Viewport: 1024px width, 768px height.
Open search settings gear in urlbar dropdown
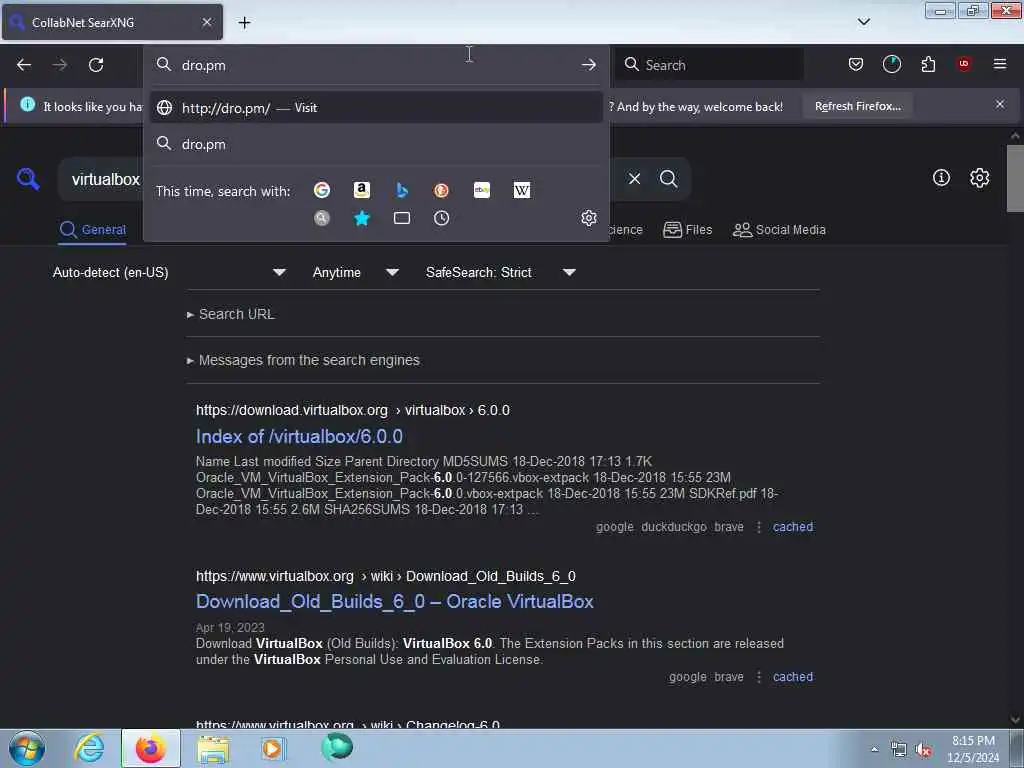[588, 217]
